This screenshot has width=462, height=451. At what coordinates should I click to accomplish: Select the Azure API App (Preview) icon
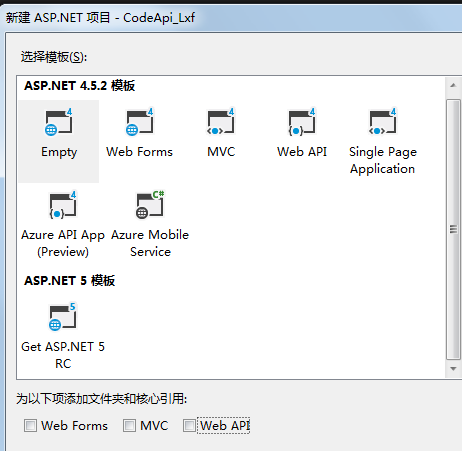point(63,205)
